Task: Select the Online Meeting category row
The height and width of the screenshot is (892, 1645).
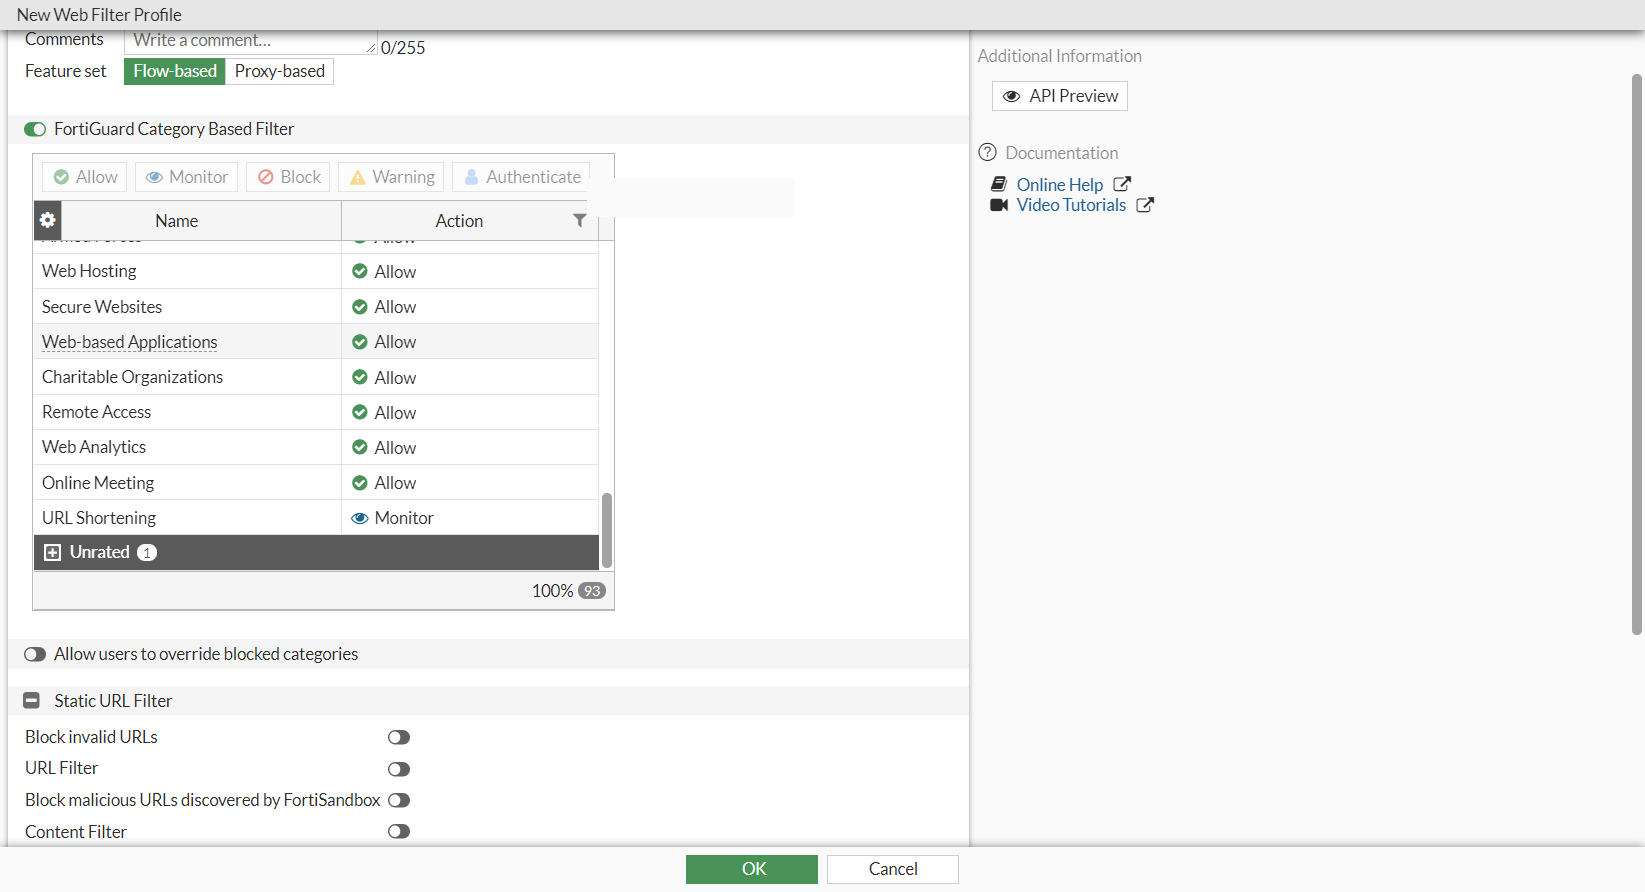Action: [x=316, y=483]
